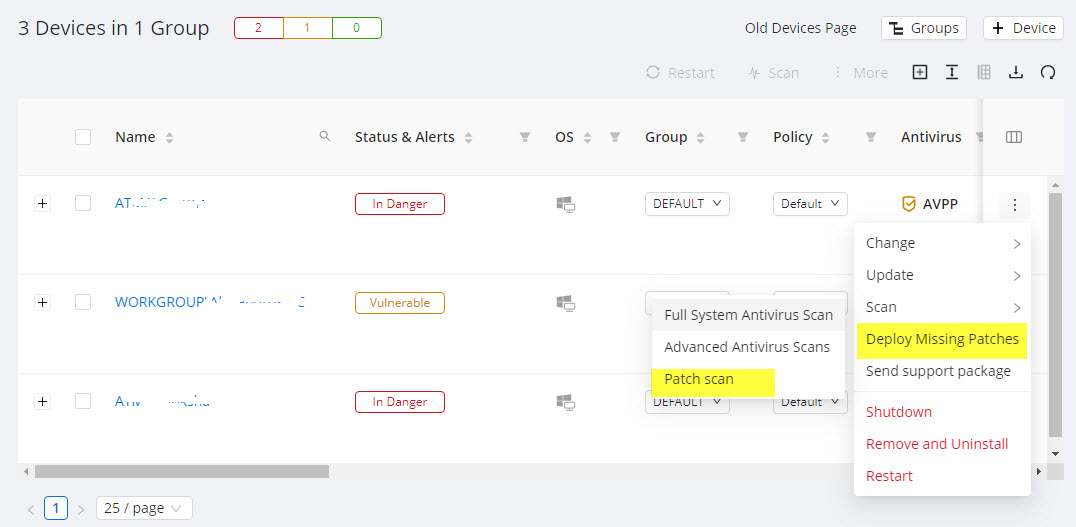Viewport: 1076px width, 527px height.
Task: Filter the OS column
Action: [x=615, y=137]
